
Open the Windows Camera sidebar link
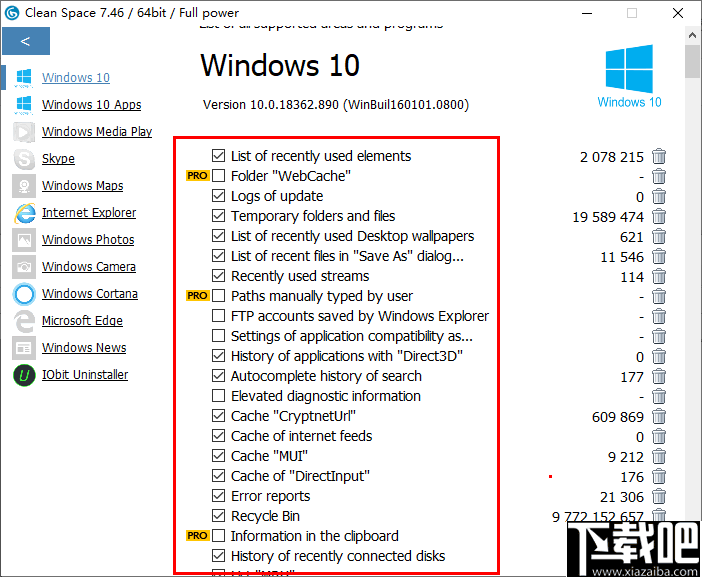pos(89,267)
